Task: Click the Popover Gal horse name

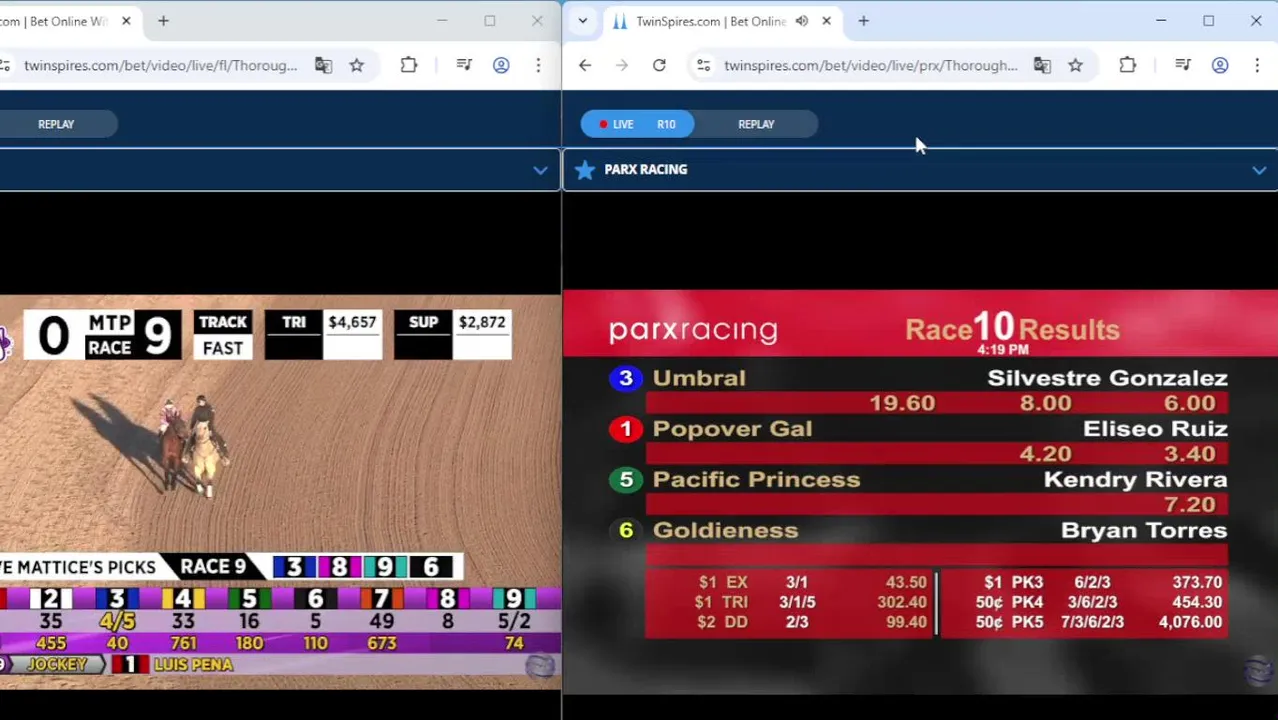Action: click(732, 429)
